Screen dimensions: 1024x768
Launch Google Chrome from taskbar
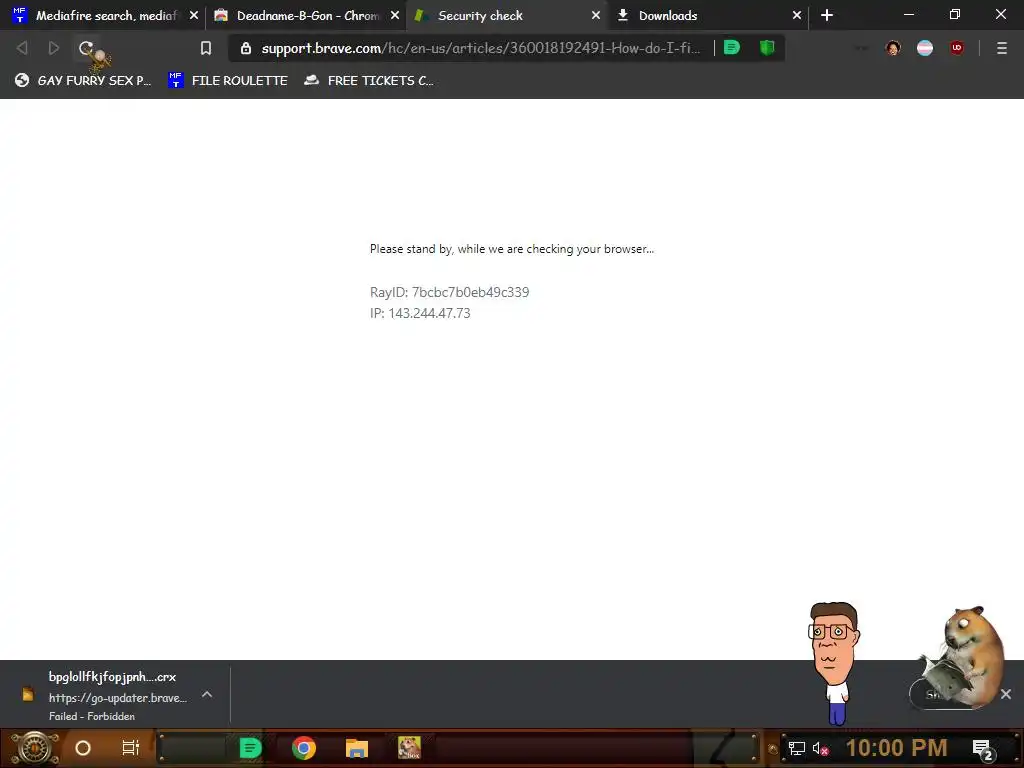point(304,748)
